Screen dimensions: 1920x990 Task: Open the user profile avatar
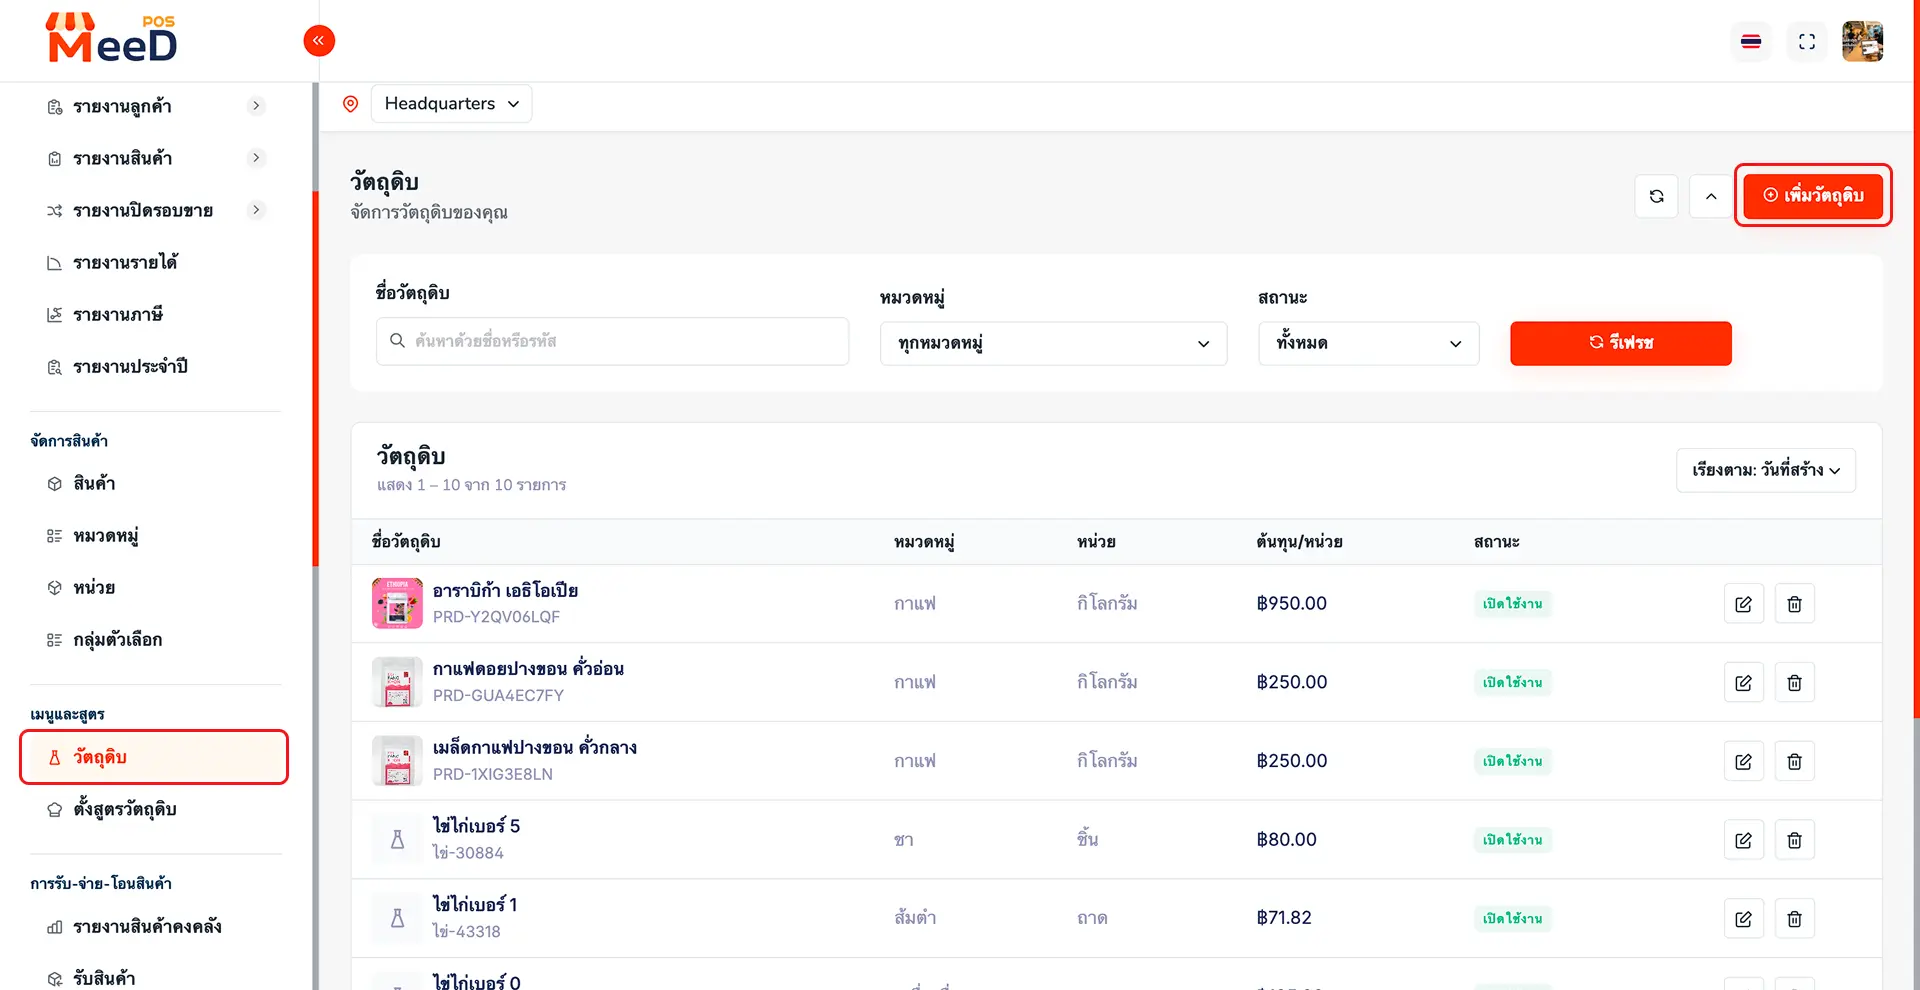point(1862,42)
